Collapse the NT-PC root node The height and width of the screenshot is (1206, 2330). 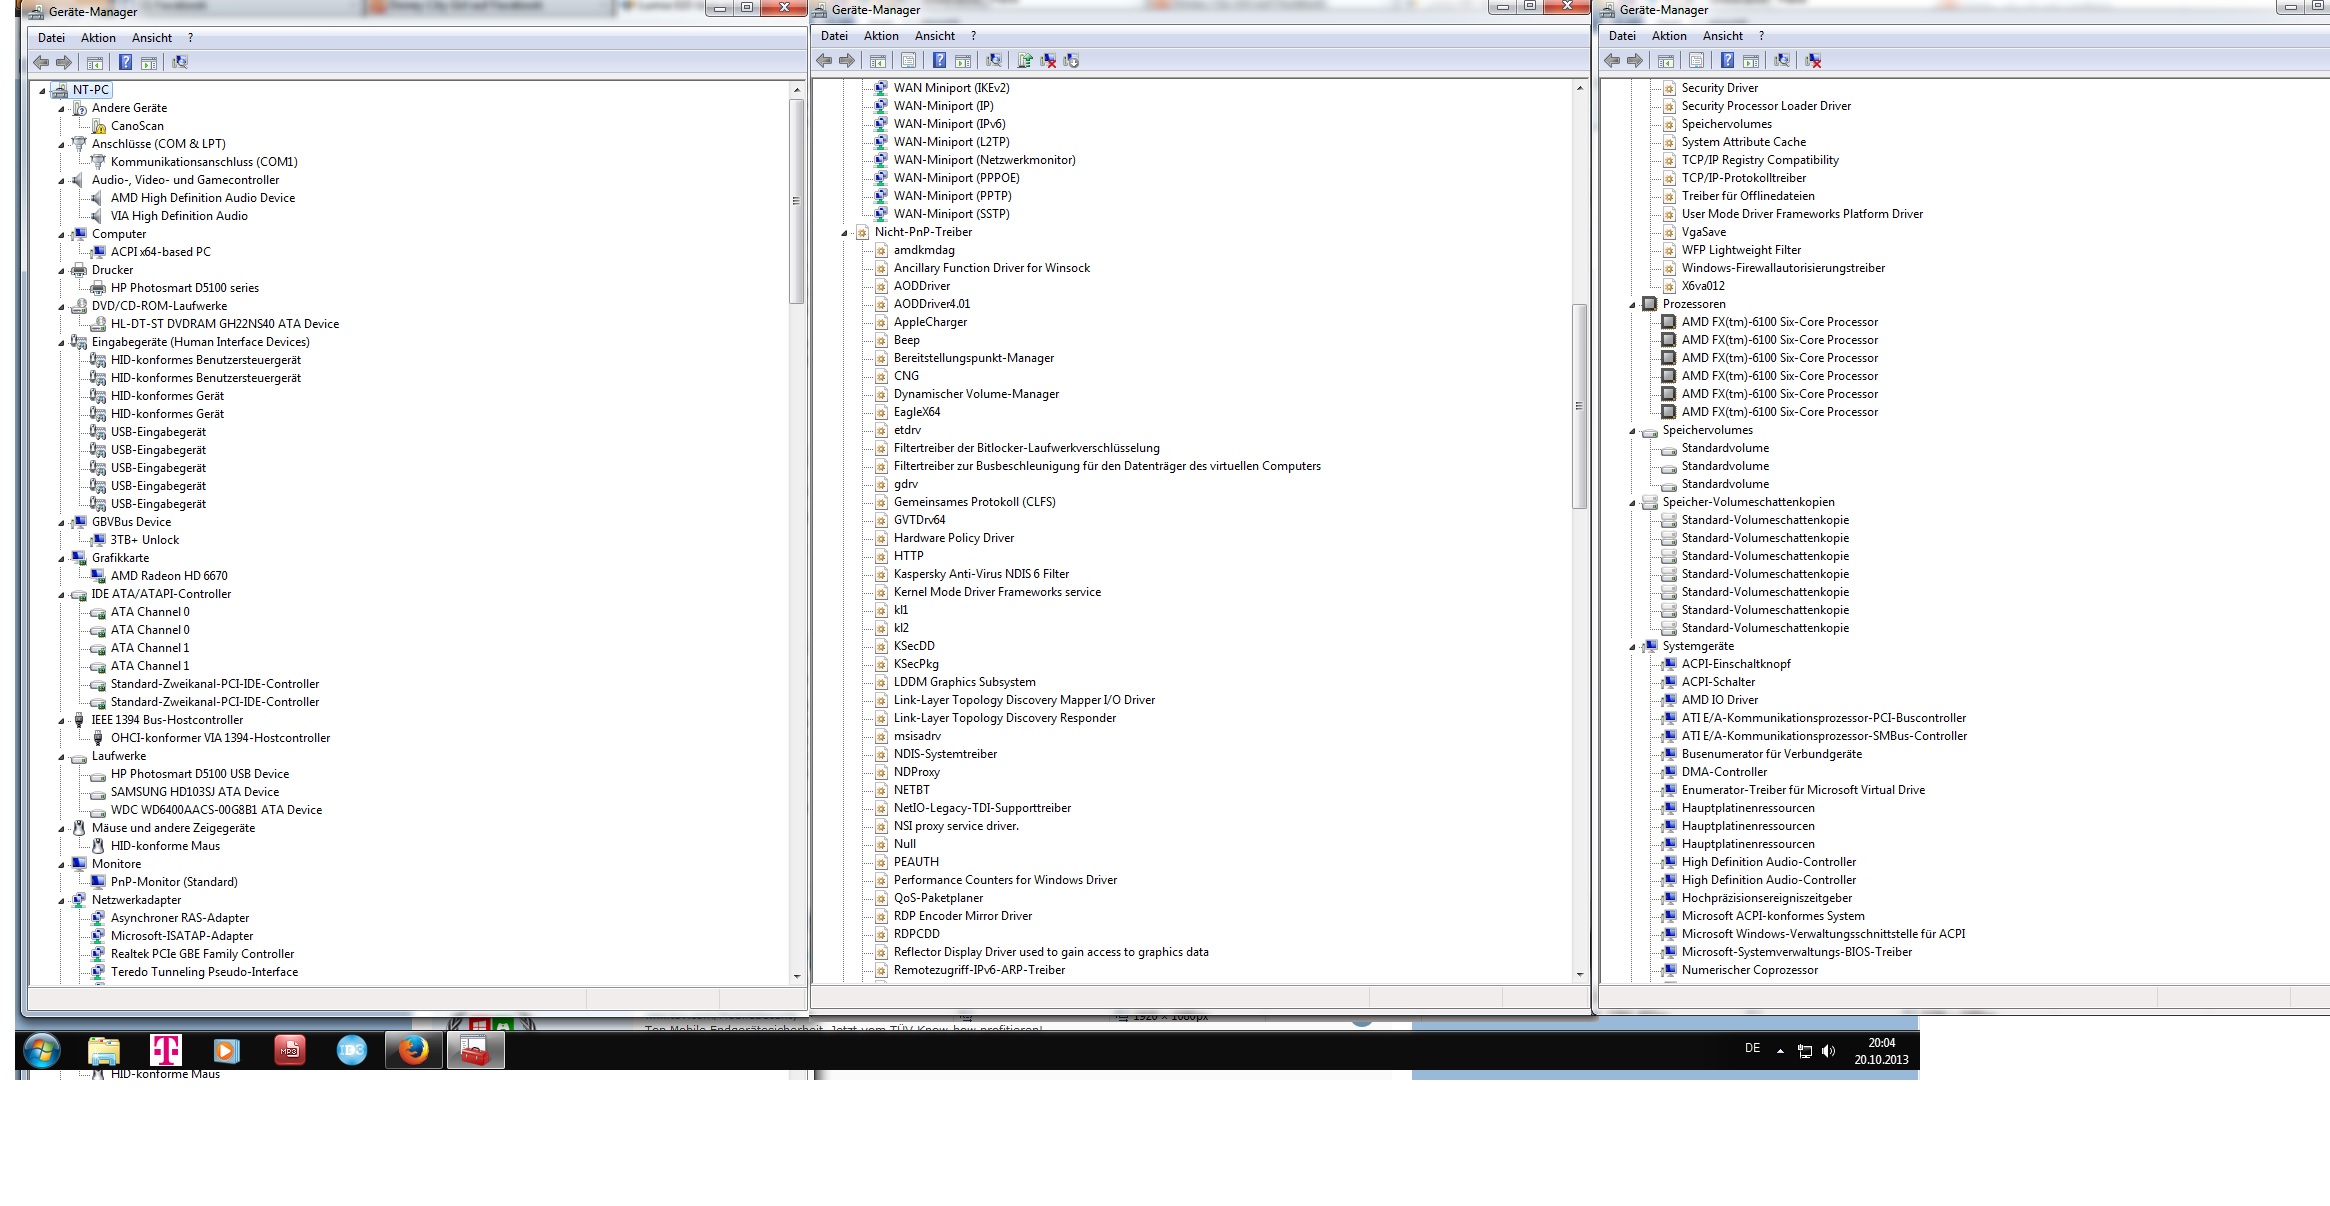(42, 90)
